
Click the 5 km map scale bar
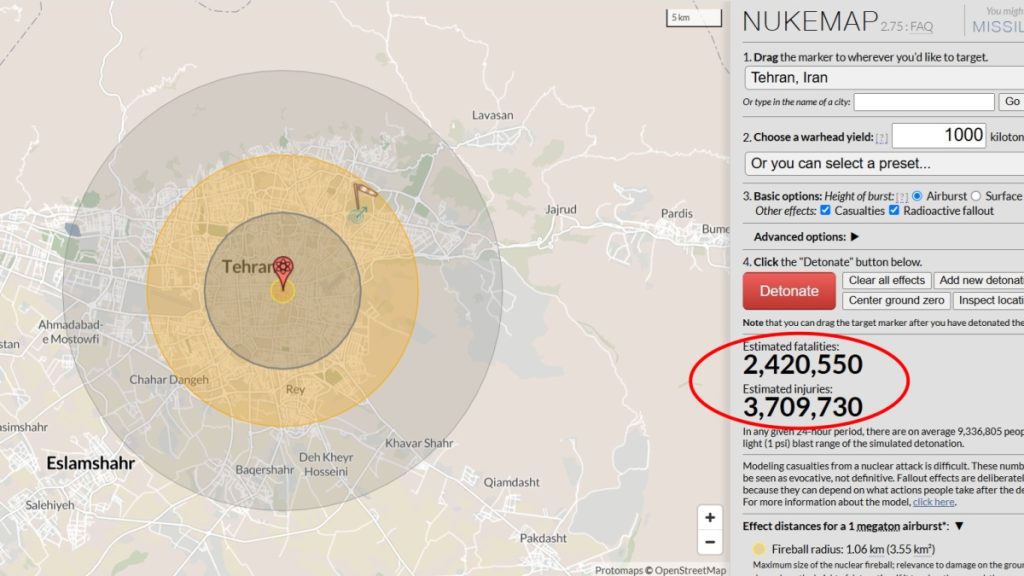(x=694, y=18)
